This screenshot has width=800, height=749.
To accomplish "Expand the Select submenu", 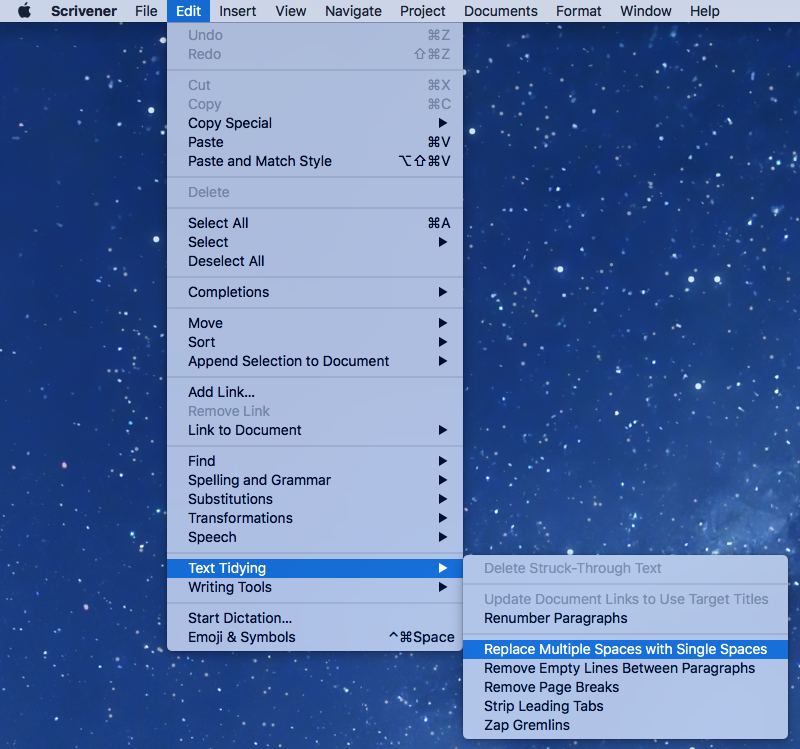I will (x=315, y=242).
